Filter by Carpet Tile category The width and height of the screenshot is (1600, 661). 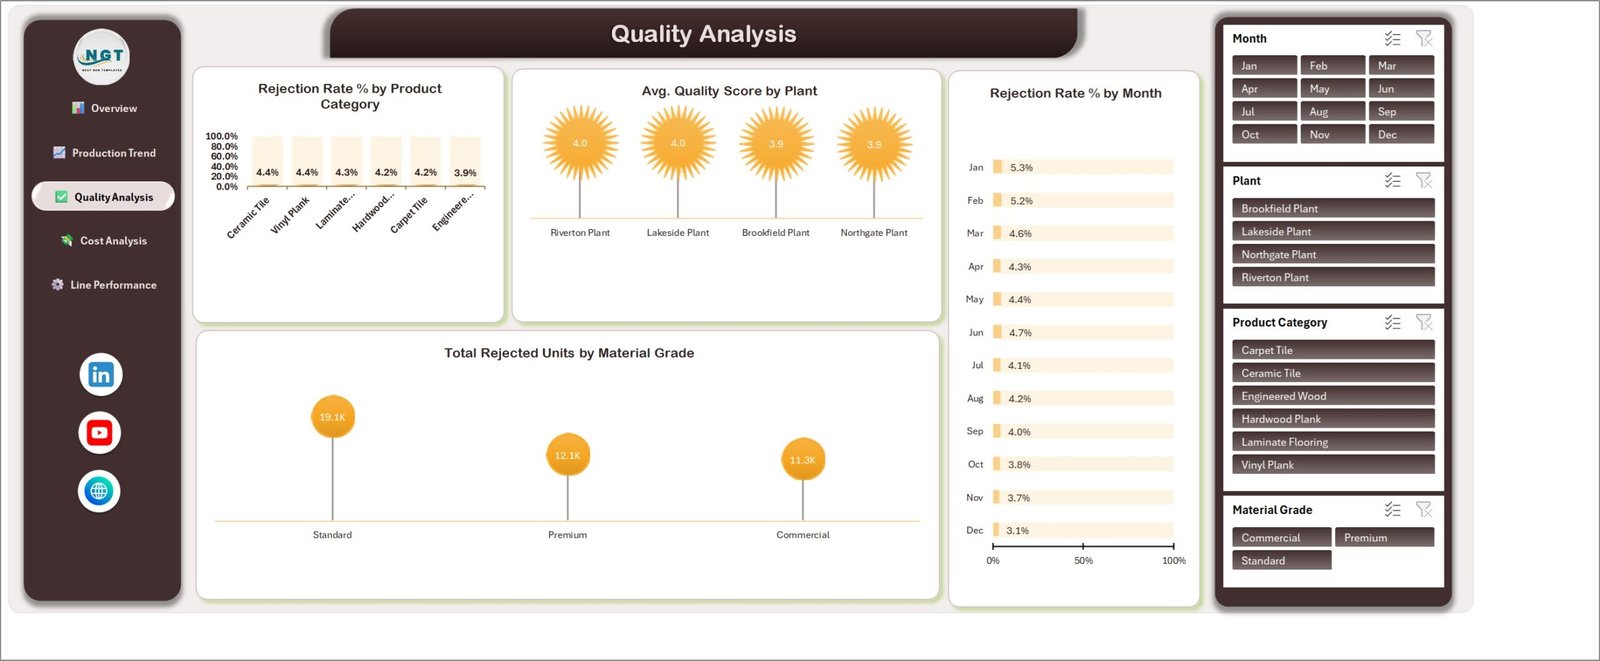[1333, 351]
